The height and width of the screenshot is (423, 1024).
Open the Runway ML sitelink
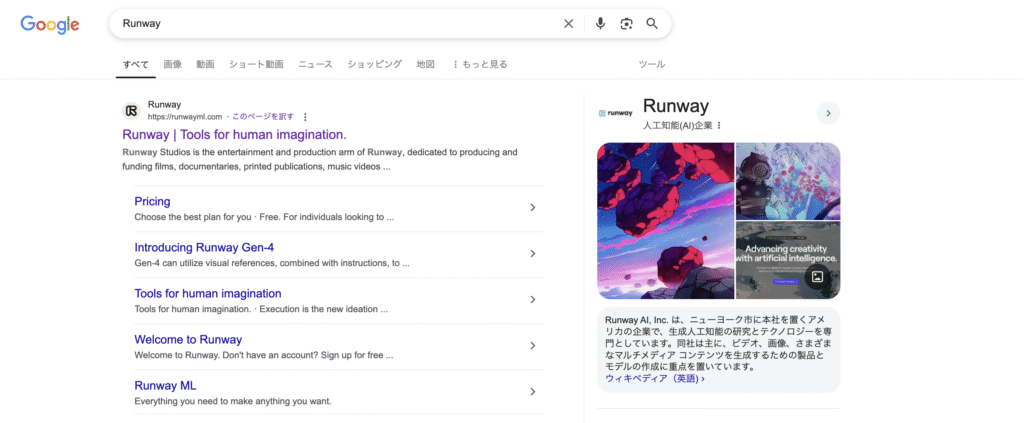165,385
